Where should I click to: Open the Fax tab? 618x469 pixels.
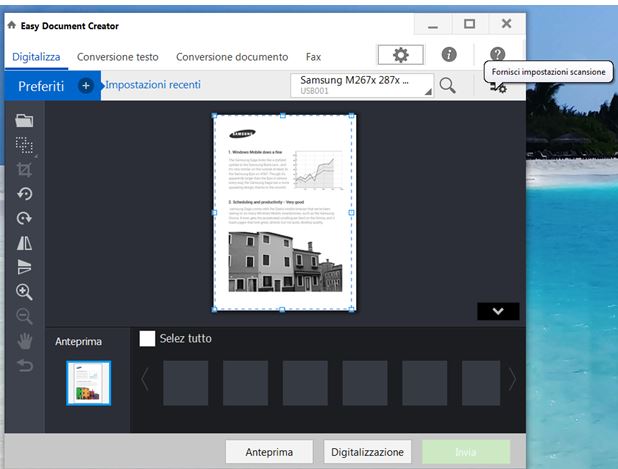pyautogui.click(x=313, y=57)
